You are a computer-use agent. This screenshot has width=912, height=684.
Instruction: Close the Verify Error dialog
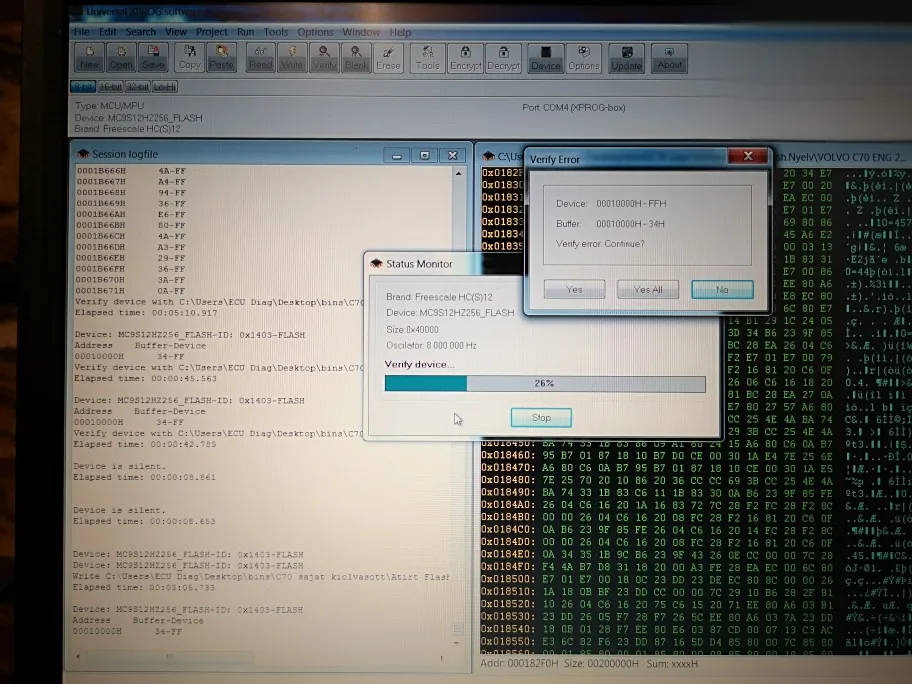pos(748,156)
